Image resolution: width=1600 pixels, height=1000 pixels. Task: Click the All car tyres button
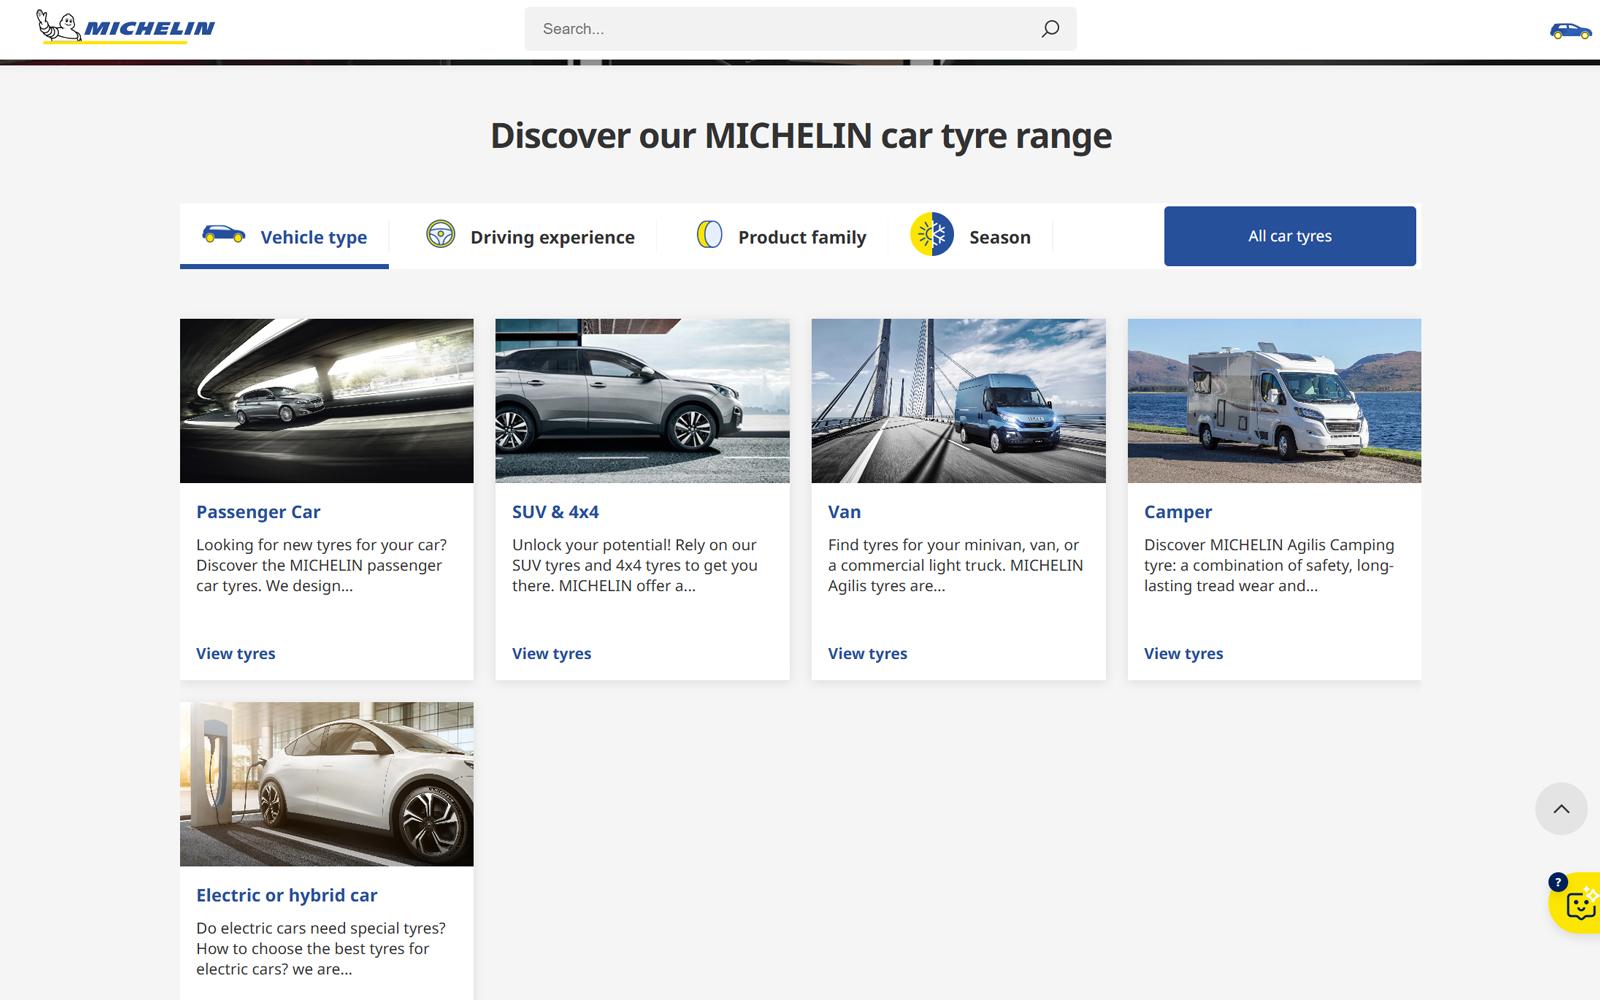(x=1290, y=236)
